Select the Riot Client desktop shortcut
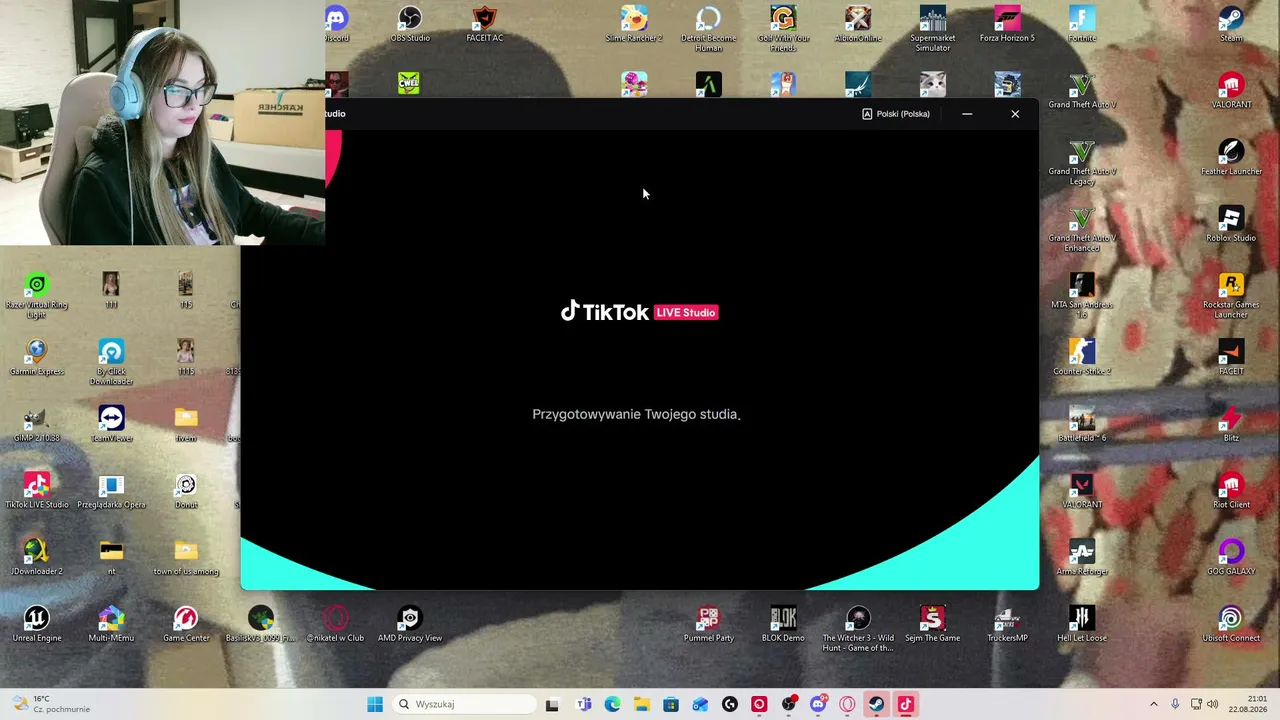Viewport: 1280px width, 720px height. (x=1231, y=490)
